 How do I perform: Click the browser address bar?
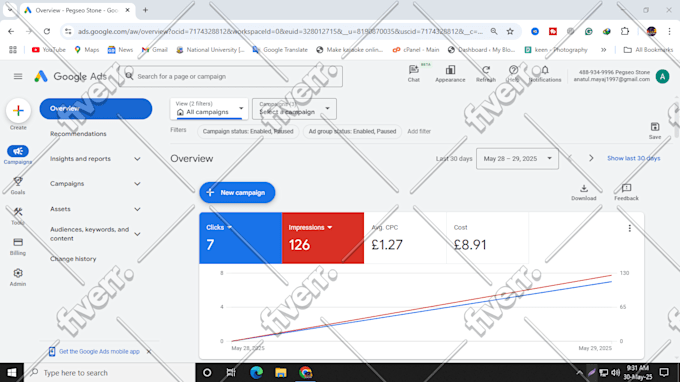(x=280, y=31)
